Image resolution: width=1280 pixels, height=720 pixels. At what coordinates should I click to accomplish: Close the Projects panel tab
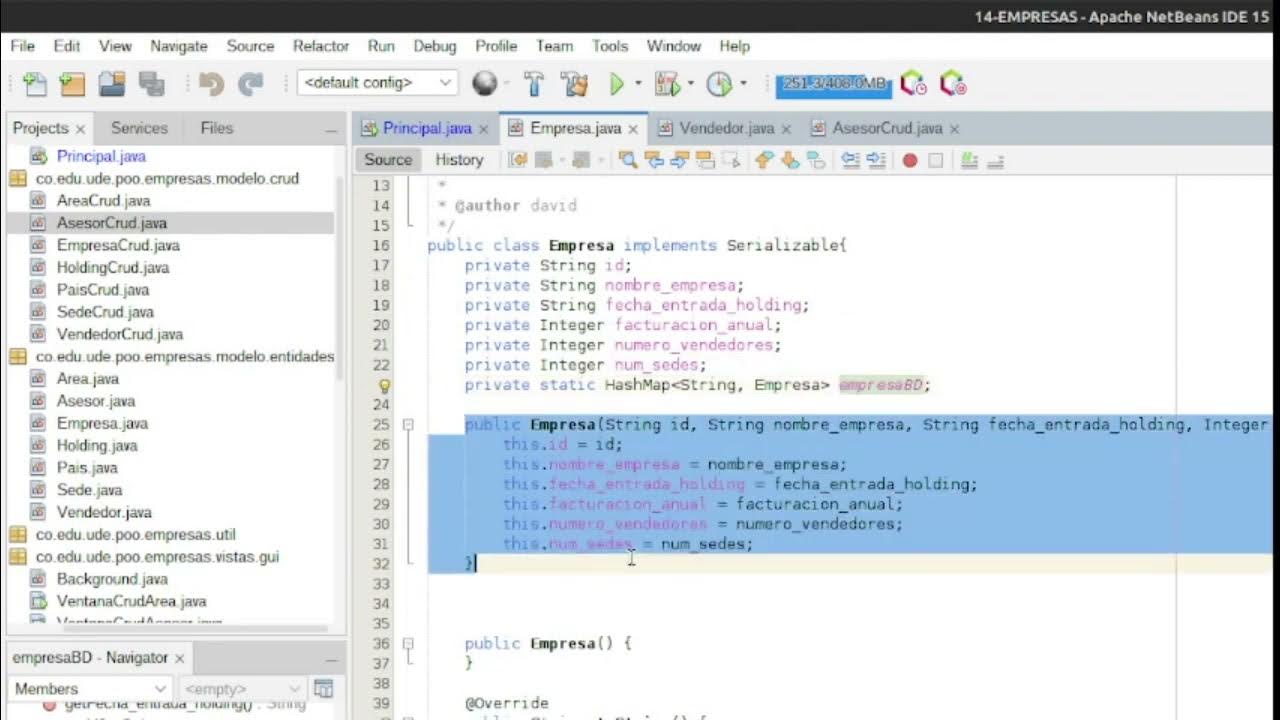point(80,129)
